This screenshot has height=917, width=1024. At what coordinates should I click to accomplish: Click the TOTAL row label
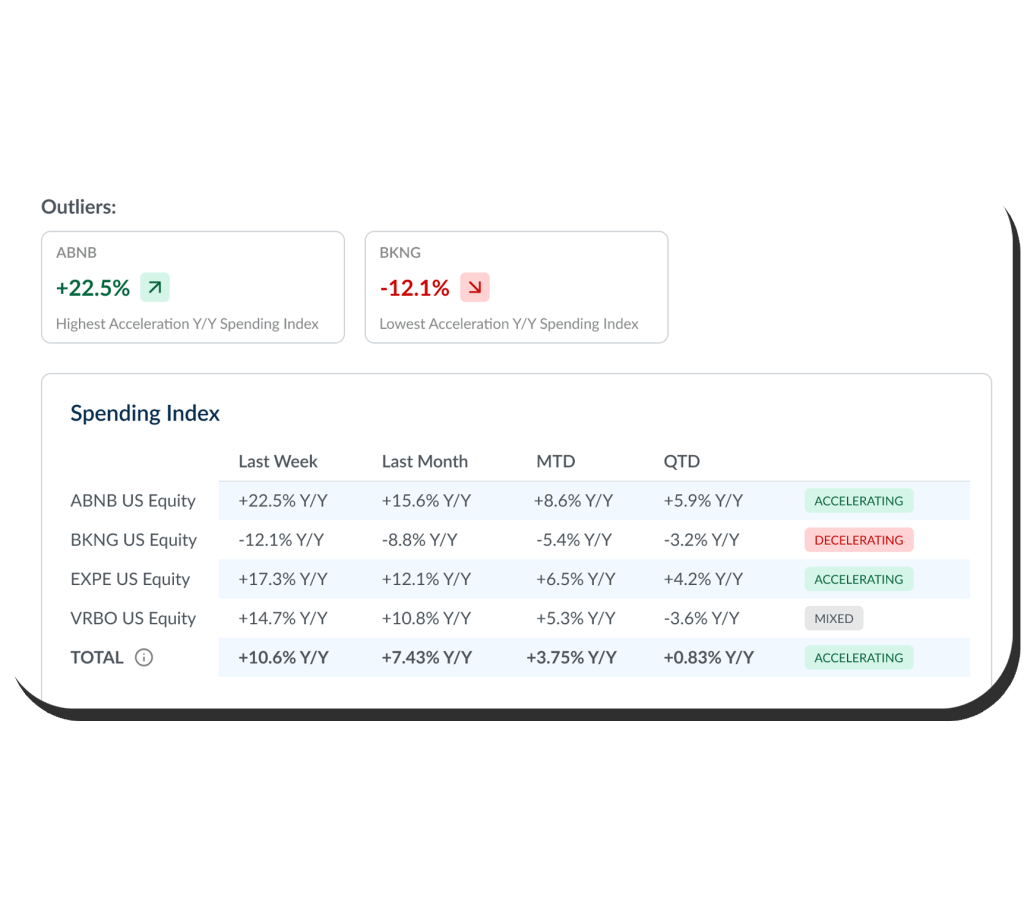pyautogui.click(x=97, y=657)
